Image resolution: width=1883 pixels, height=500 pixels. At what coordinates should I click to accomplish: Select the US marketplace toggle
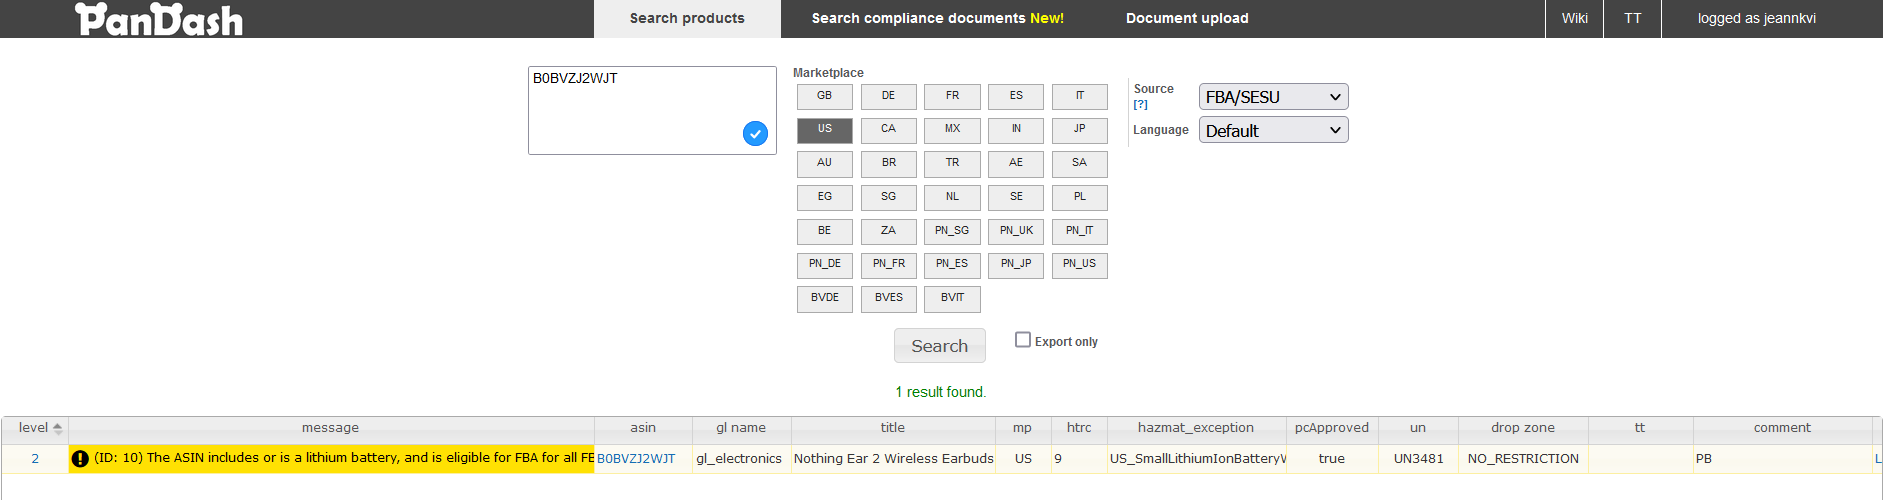[824, 129]
